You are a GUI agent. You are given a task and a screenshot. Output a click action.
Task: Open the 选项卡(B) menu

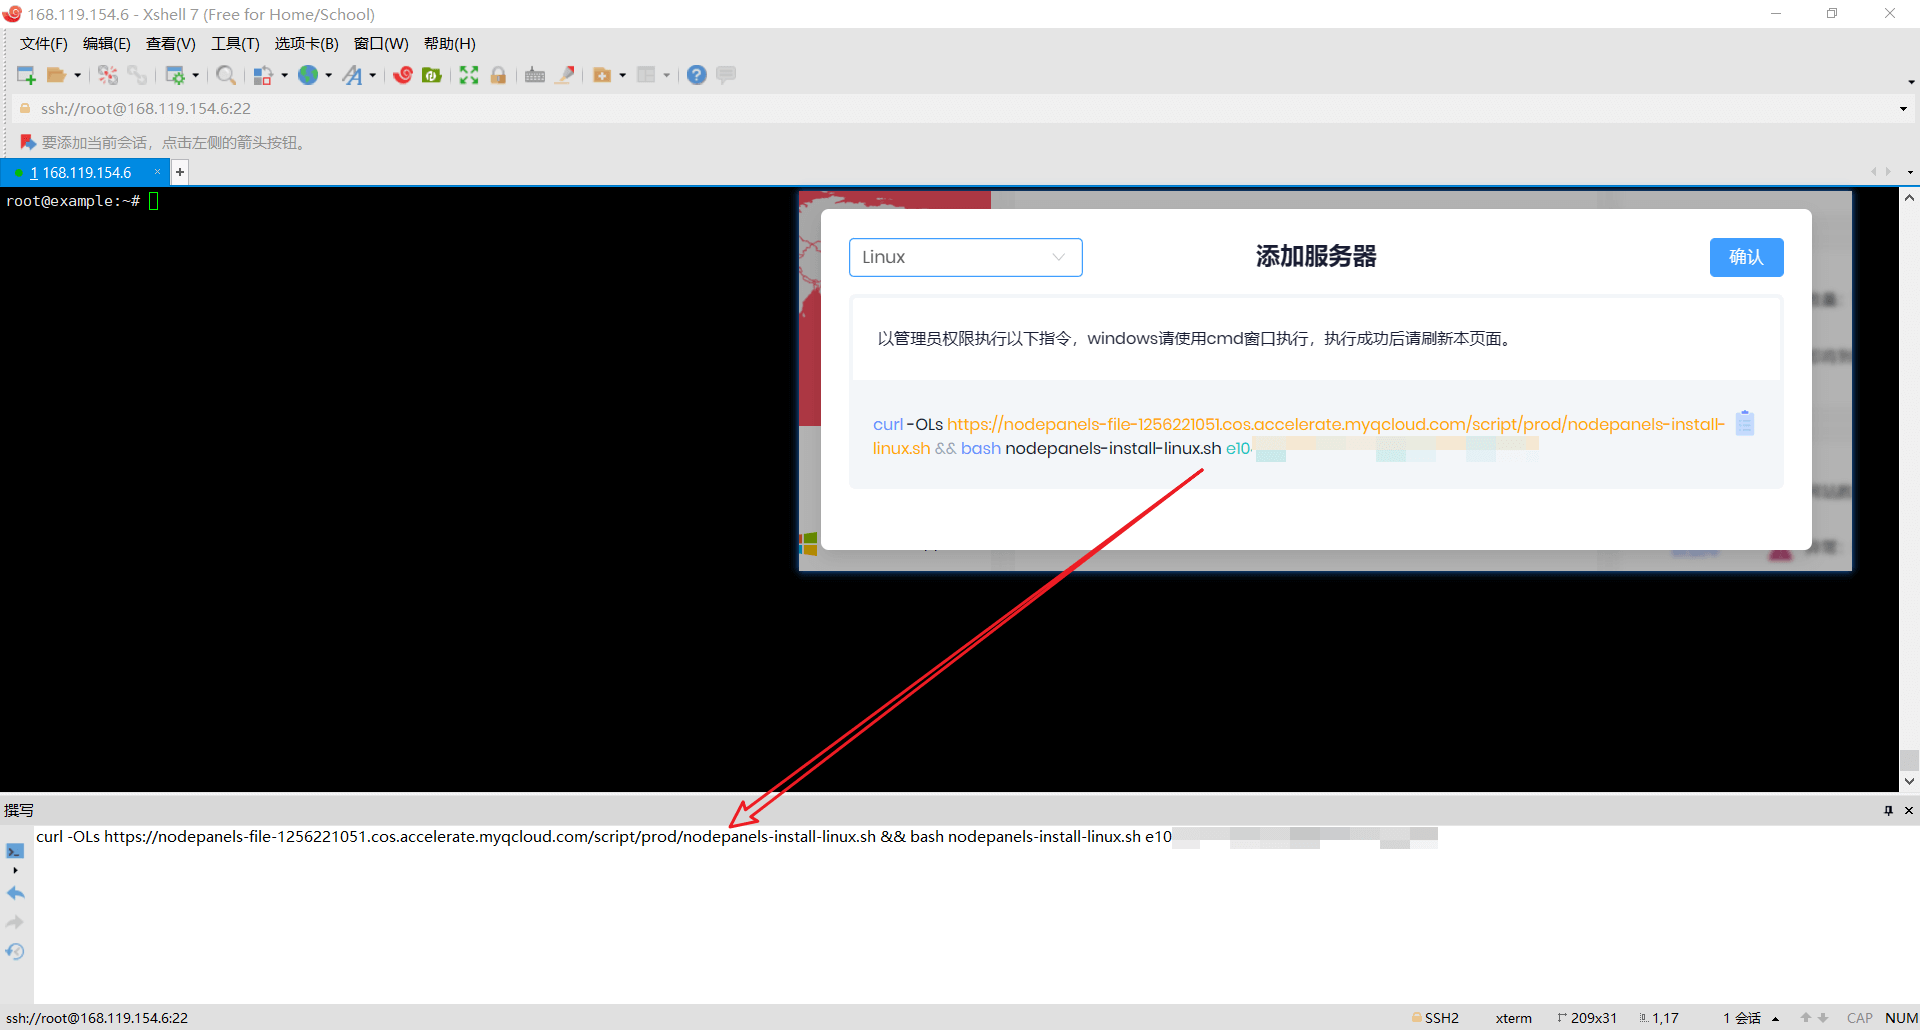tap(307, 44)
